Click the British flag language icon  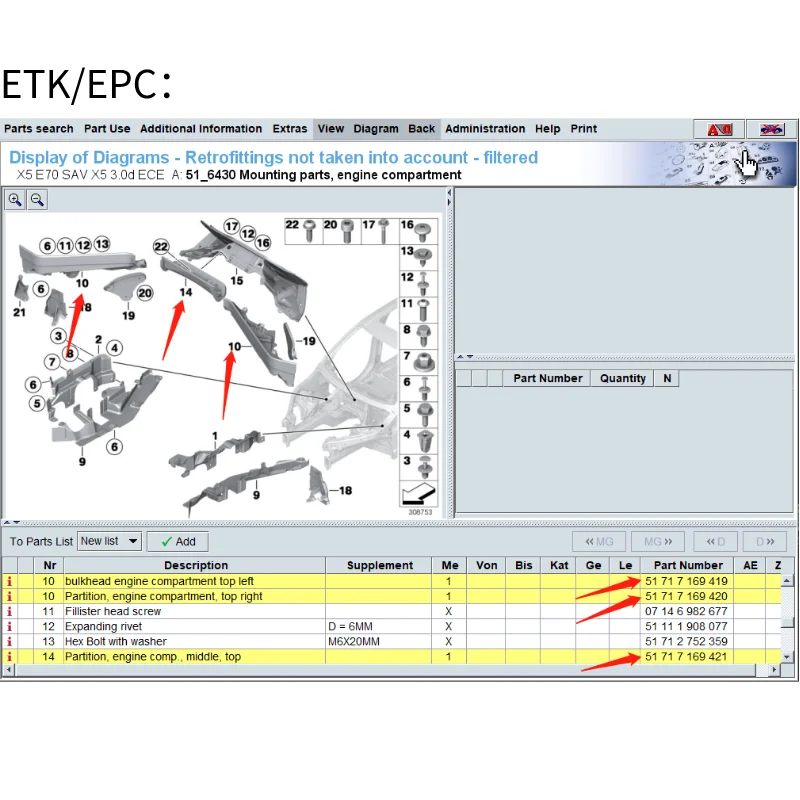771,129
